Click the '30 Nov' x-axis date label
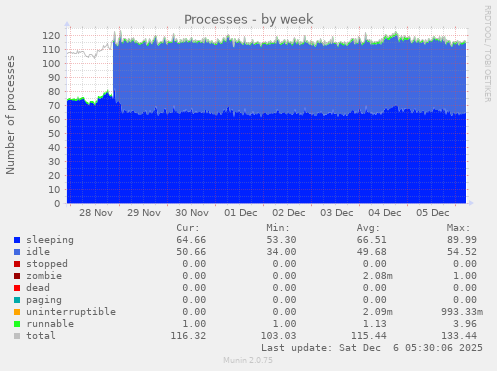Viewport: 497px width, 371px height. 192,213
